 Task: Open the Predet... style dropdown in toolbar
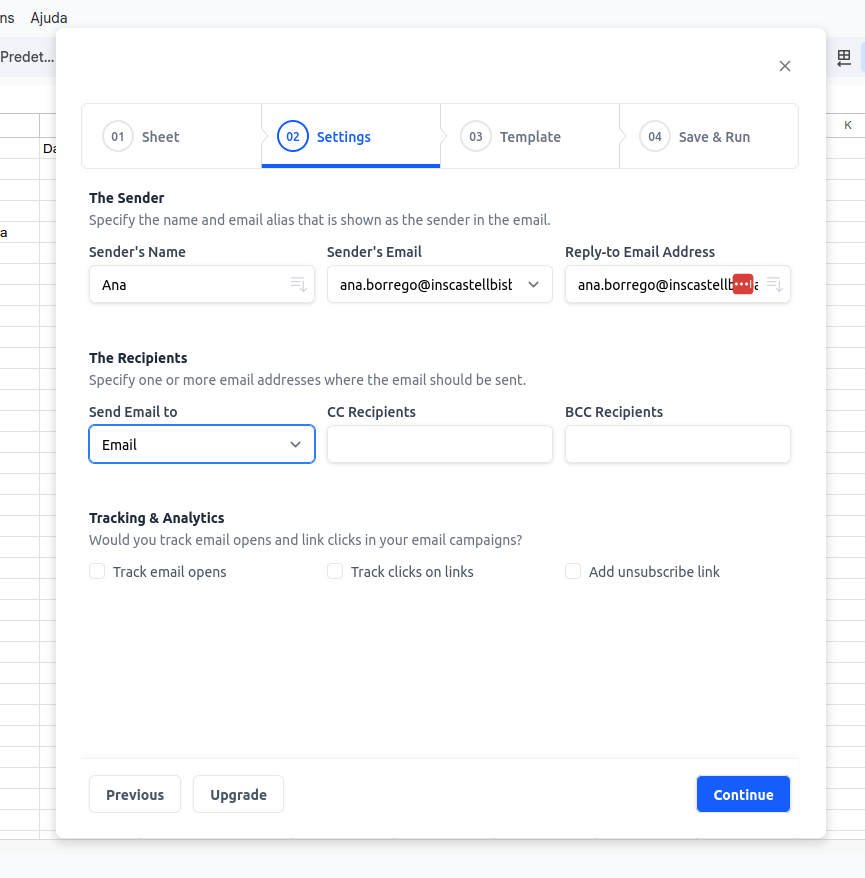27,57
